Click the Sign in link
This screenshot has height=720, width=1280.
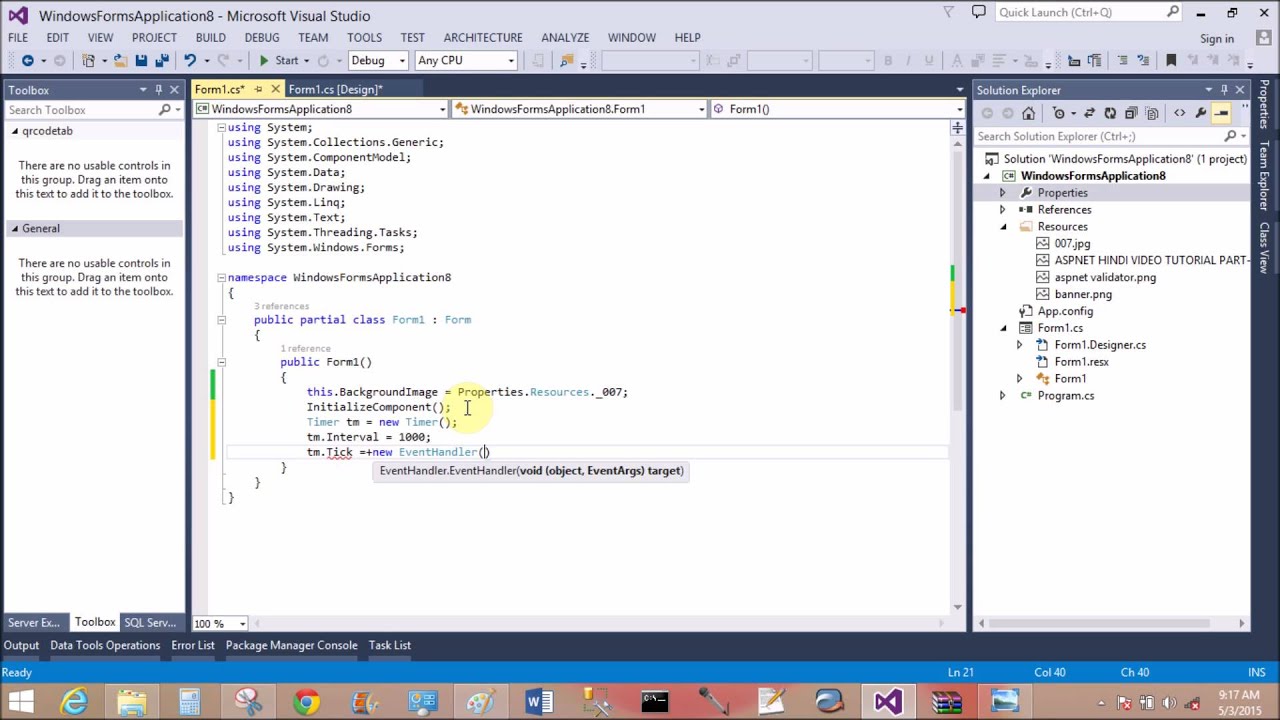pos(1217,39)
